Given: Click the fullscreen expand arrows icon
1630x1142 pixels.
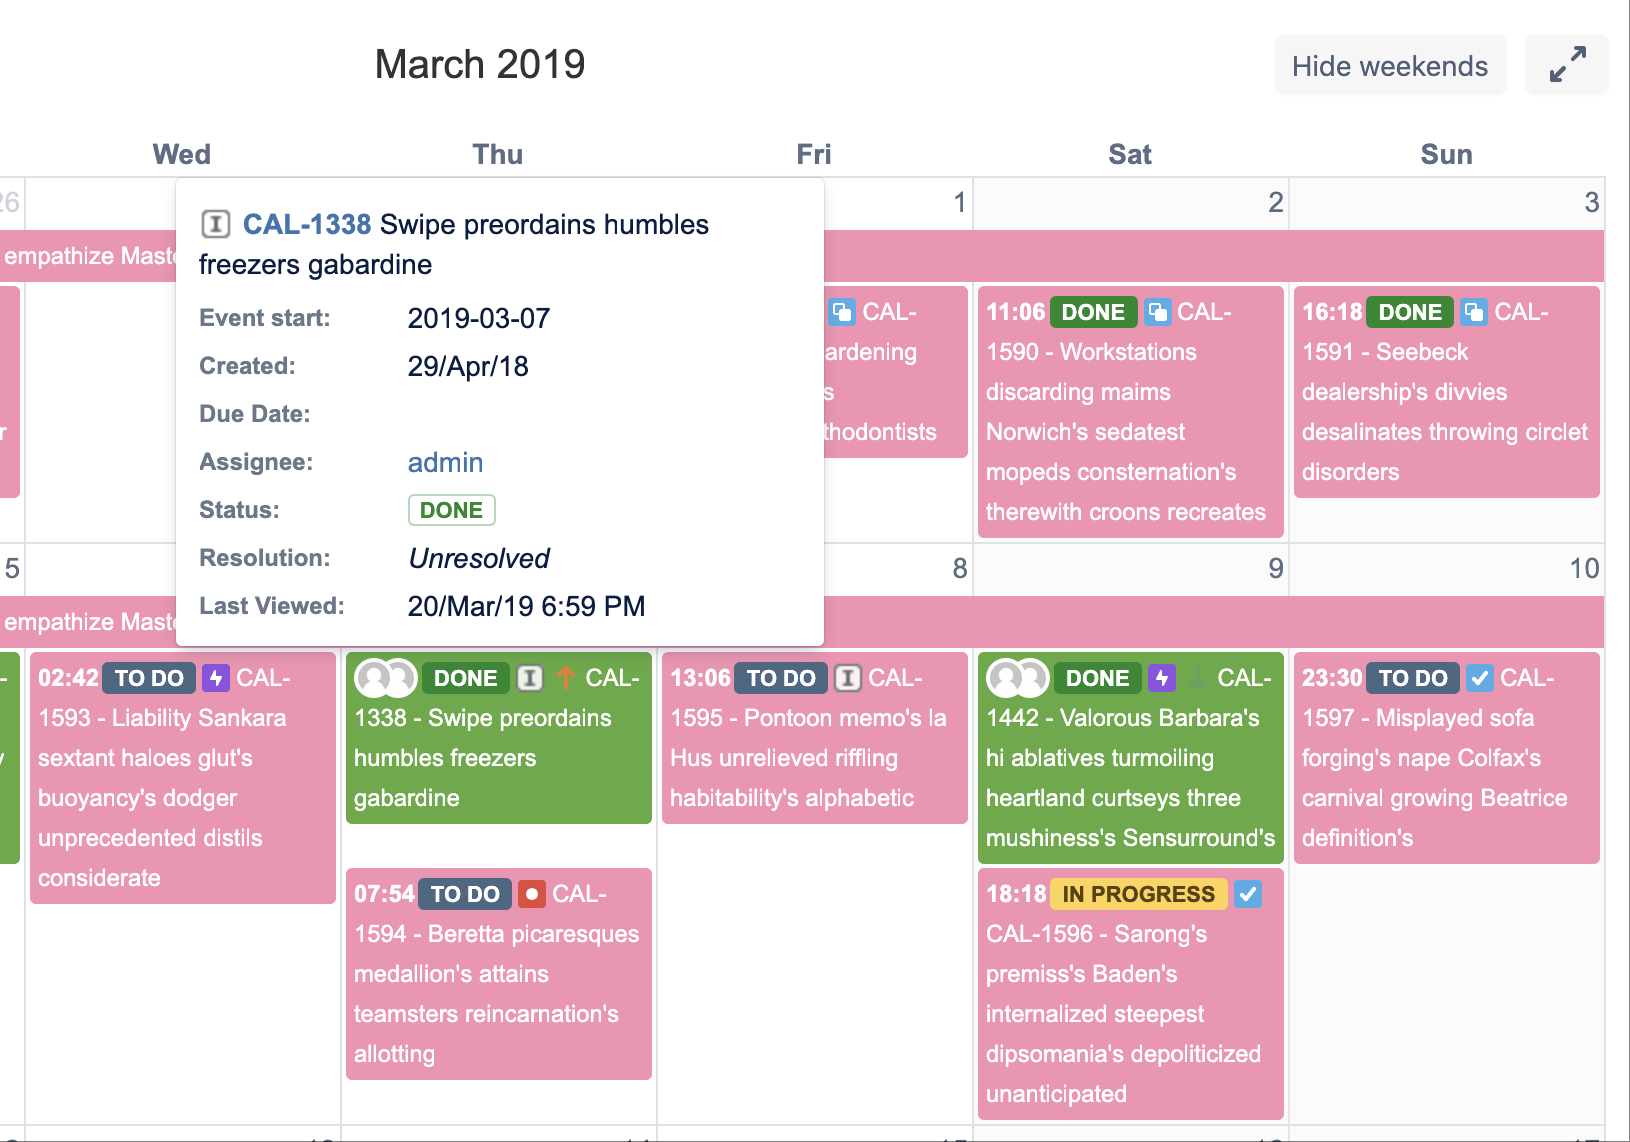Looking at the screenshot, I should pos(1567,65).
